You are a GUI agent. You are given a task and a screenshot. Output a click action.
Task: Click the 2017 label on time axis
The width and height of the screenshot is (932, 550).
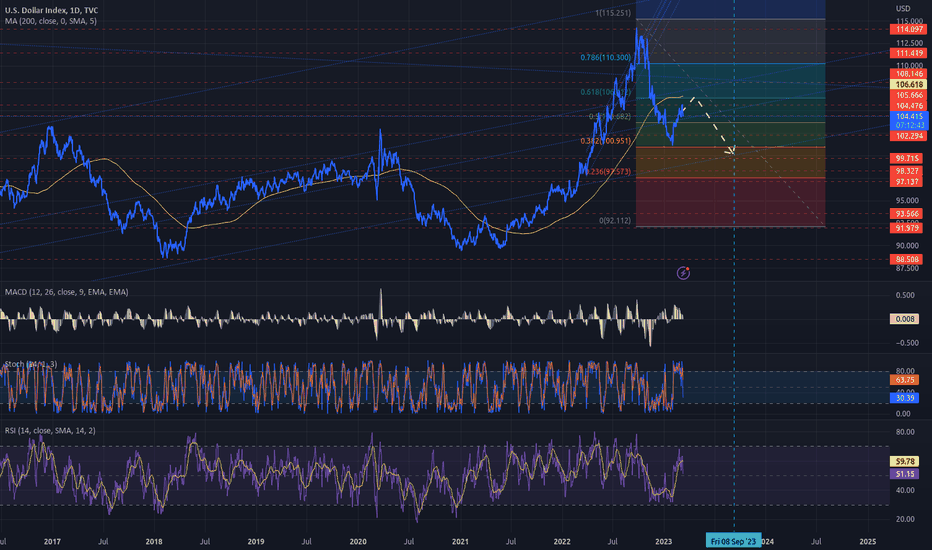click(x=52, y=542)
